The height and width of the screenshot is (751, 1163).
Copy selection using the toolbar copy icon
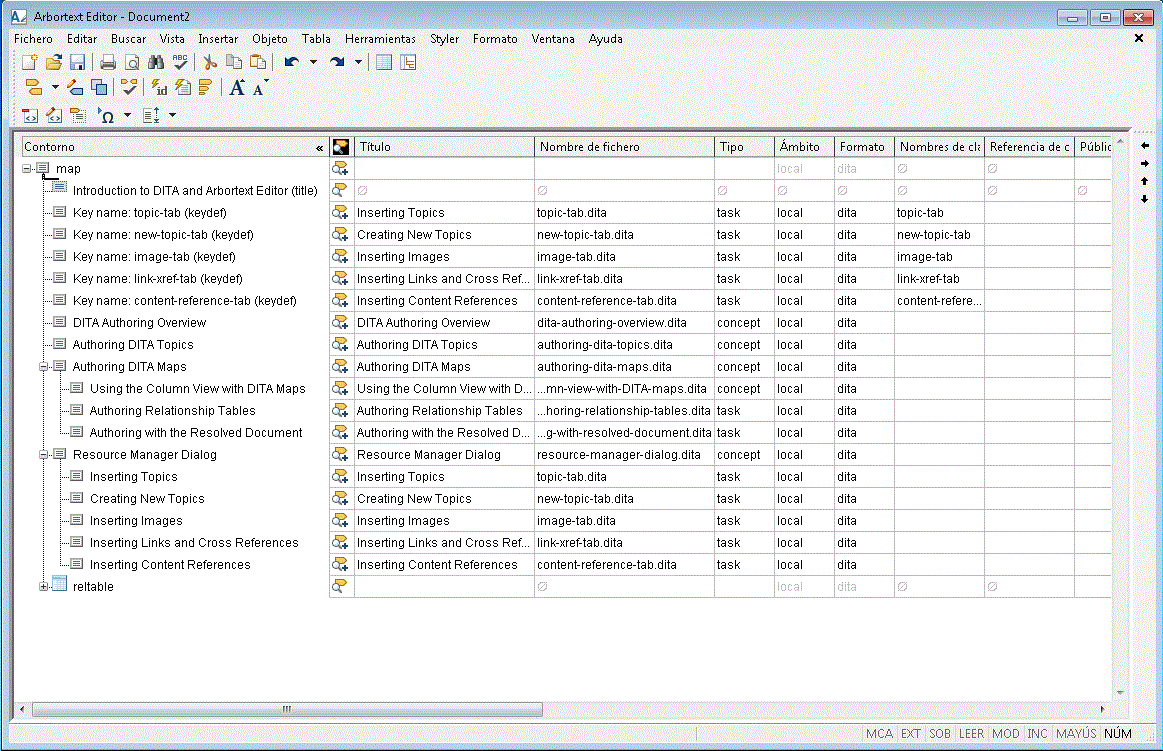(234, 62)
